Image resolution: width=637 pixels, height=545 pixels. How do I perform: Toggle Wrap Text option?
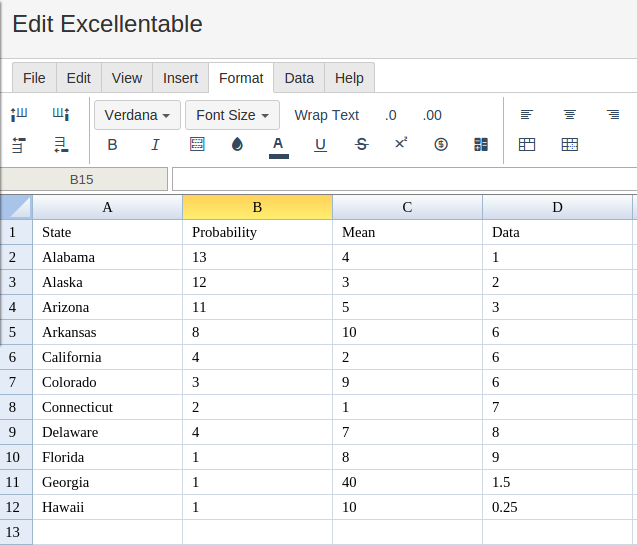tap(327, 115)
